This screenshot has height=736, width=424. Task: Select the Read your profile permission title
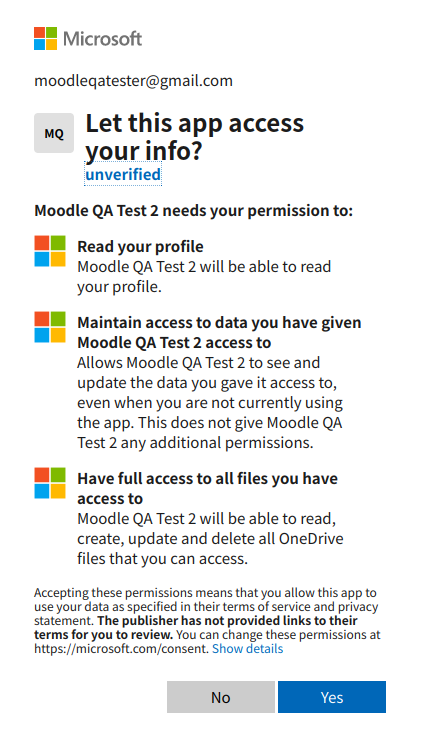[x=140, y=246]
